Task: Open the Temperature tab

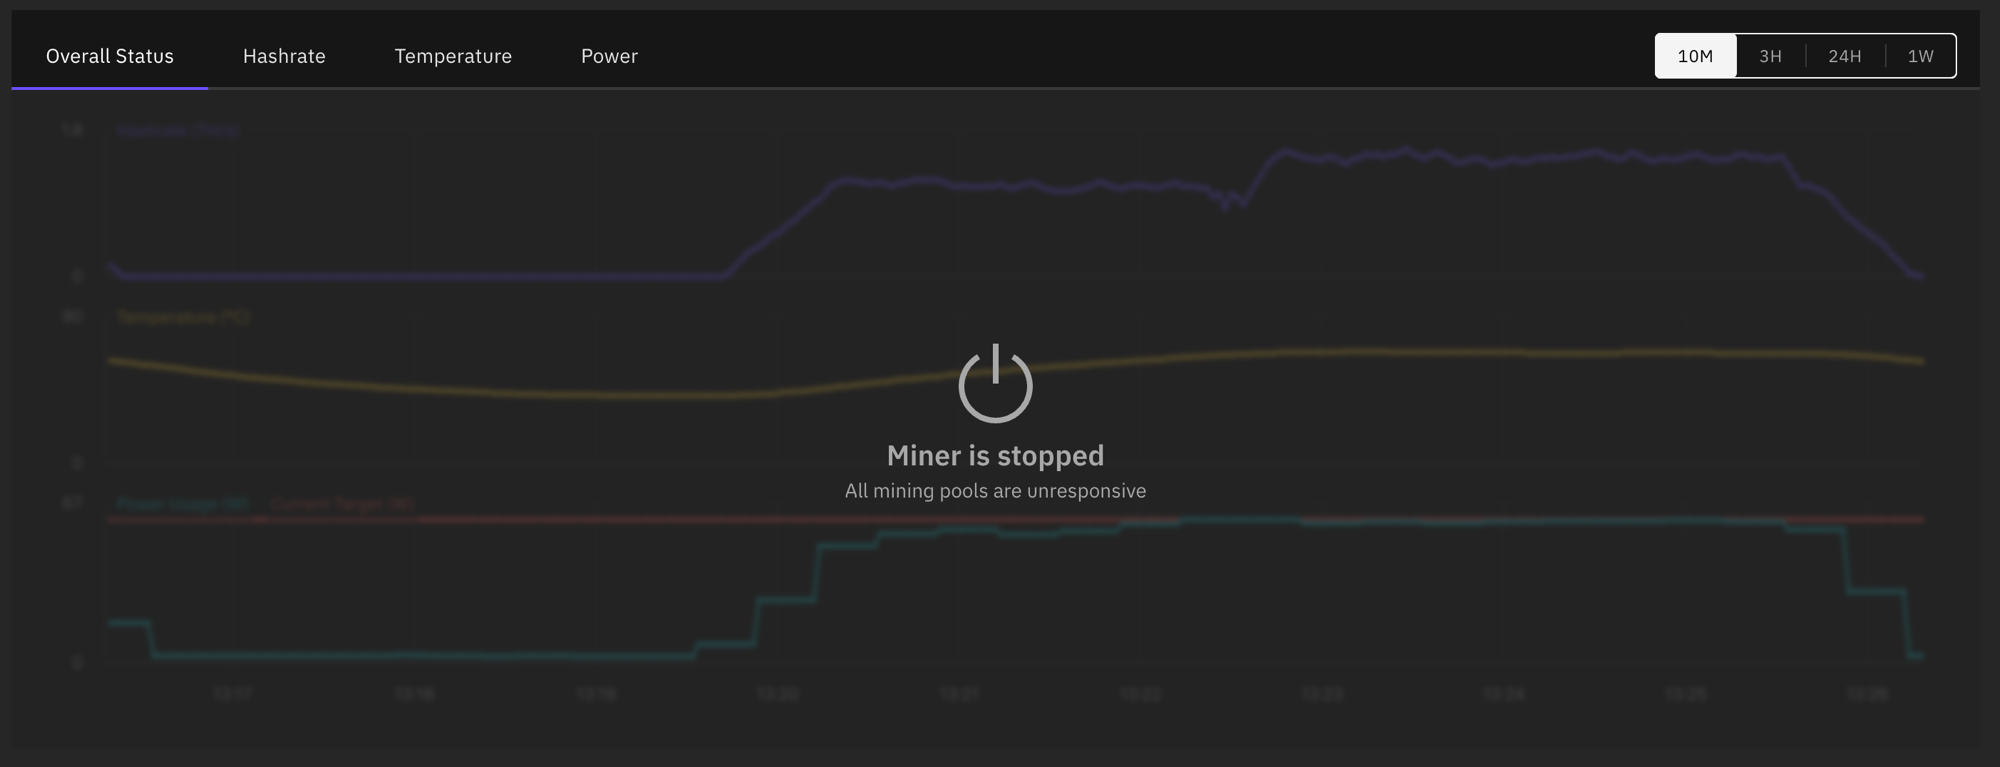Action: tap(453, 56)
